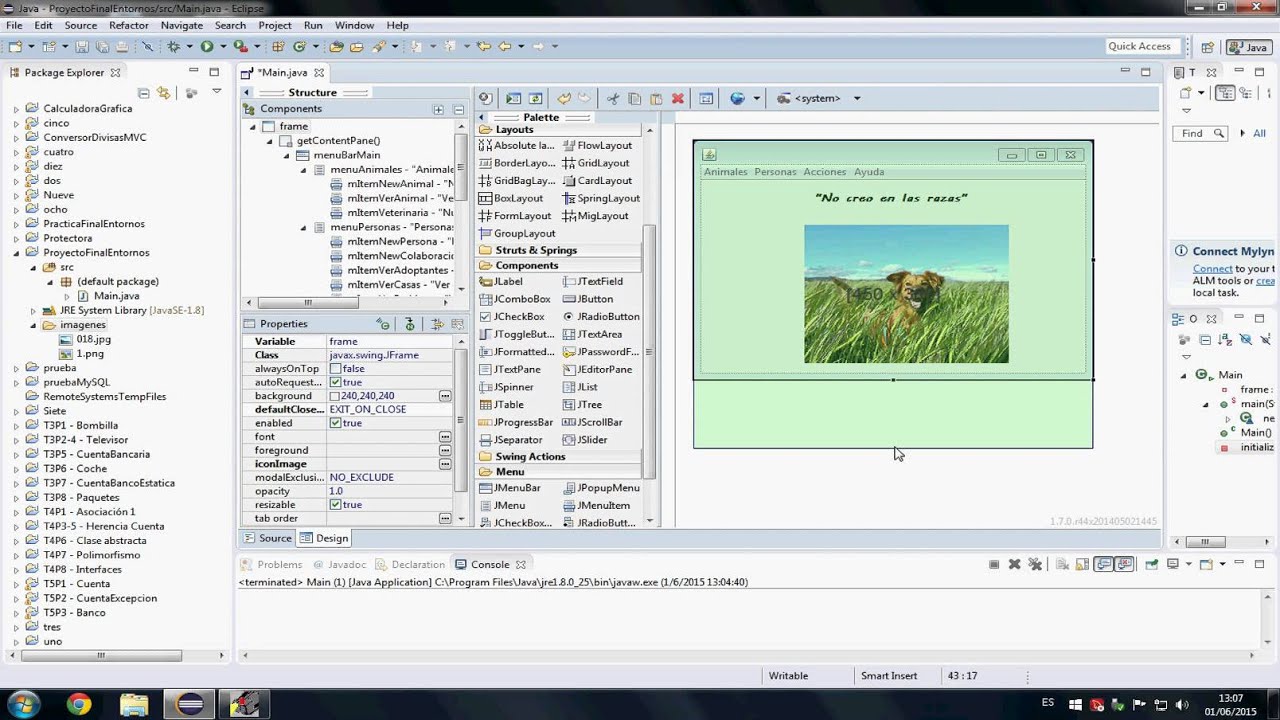Click the Paste icon in designer toolbar
1280x720 pixels.
point(656,98)
